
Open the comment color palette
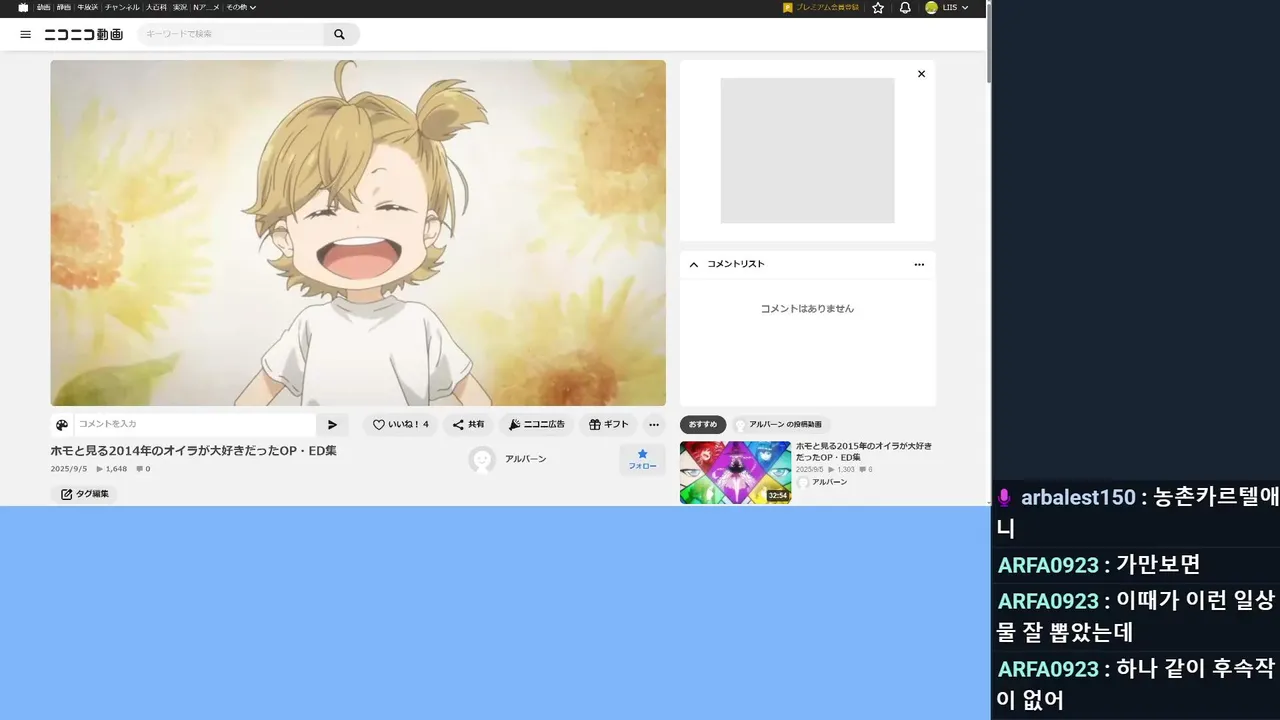(62, 425)
